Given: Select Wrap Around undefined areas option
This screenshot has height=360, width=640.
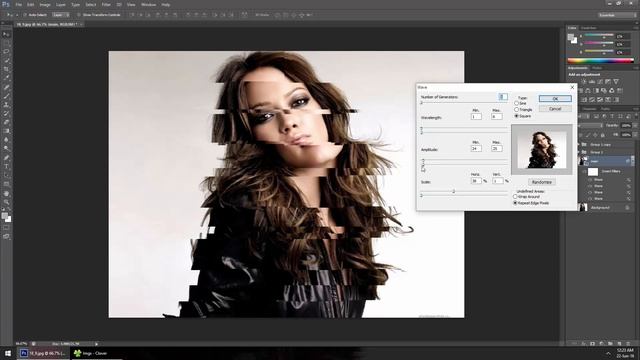Looking at the screenshot, I should [515, 197].
